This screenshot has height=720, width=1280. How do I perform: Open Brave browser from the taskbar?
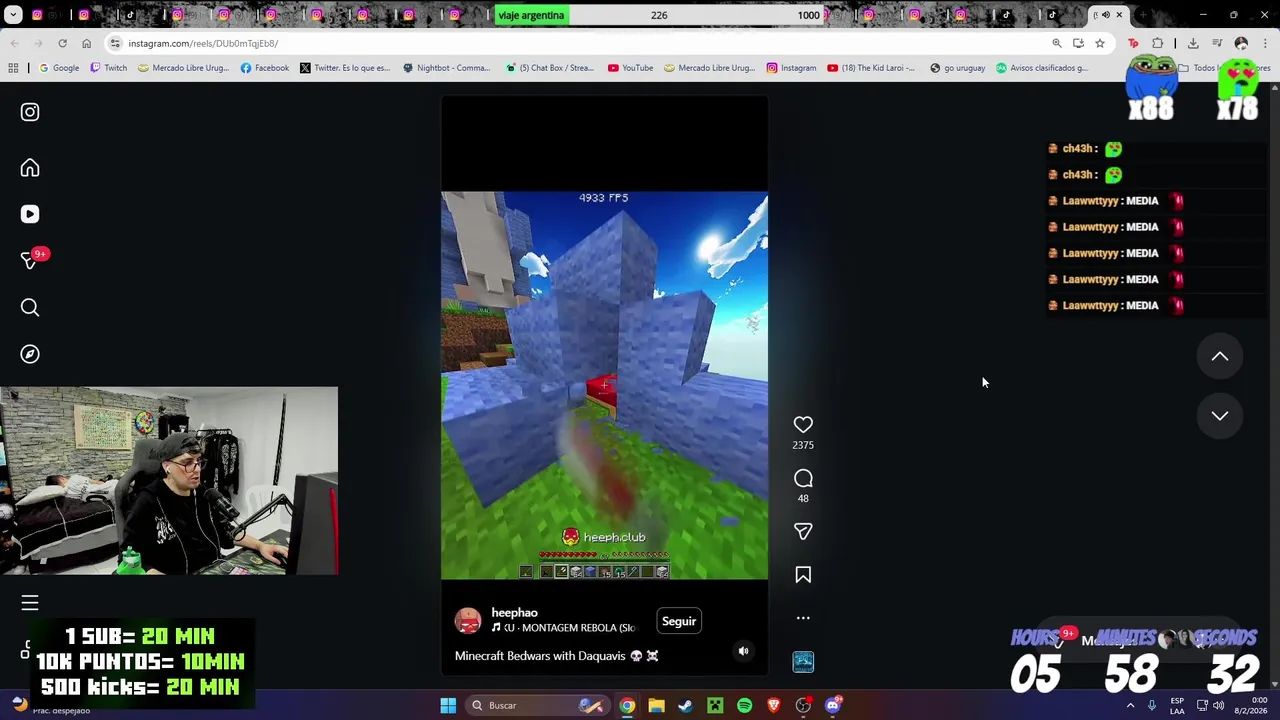tap(773, 705)
